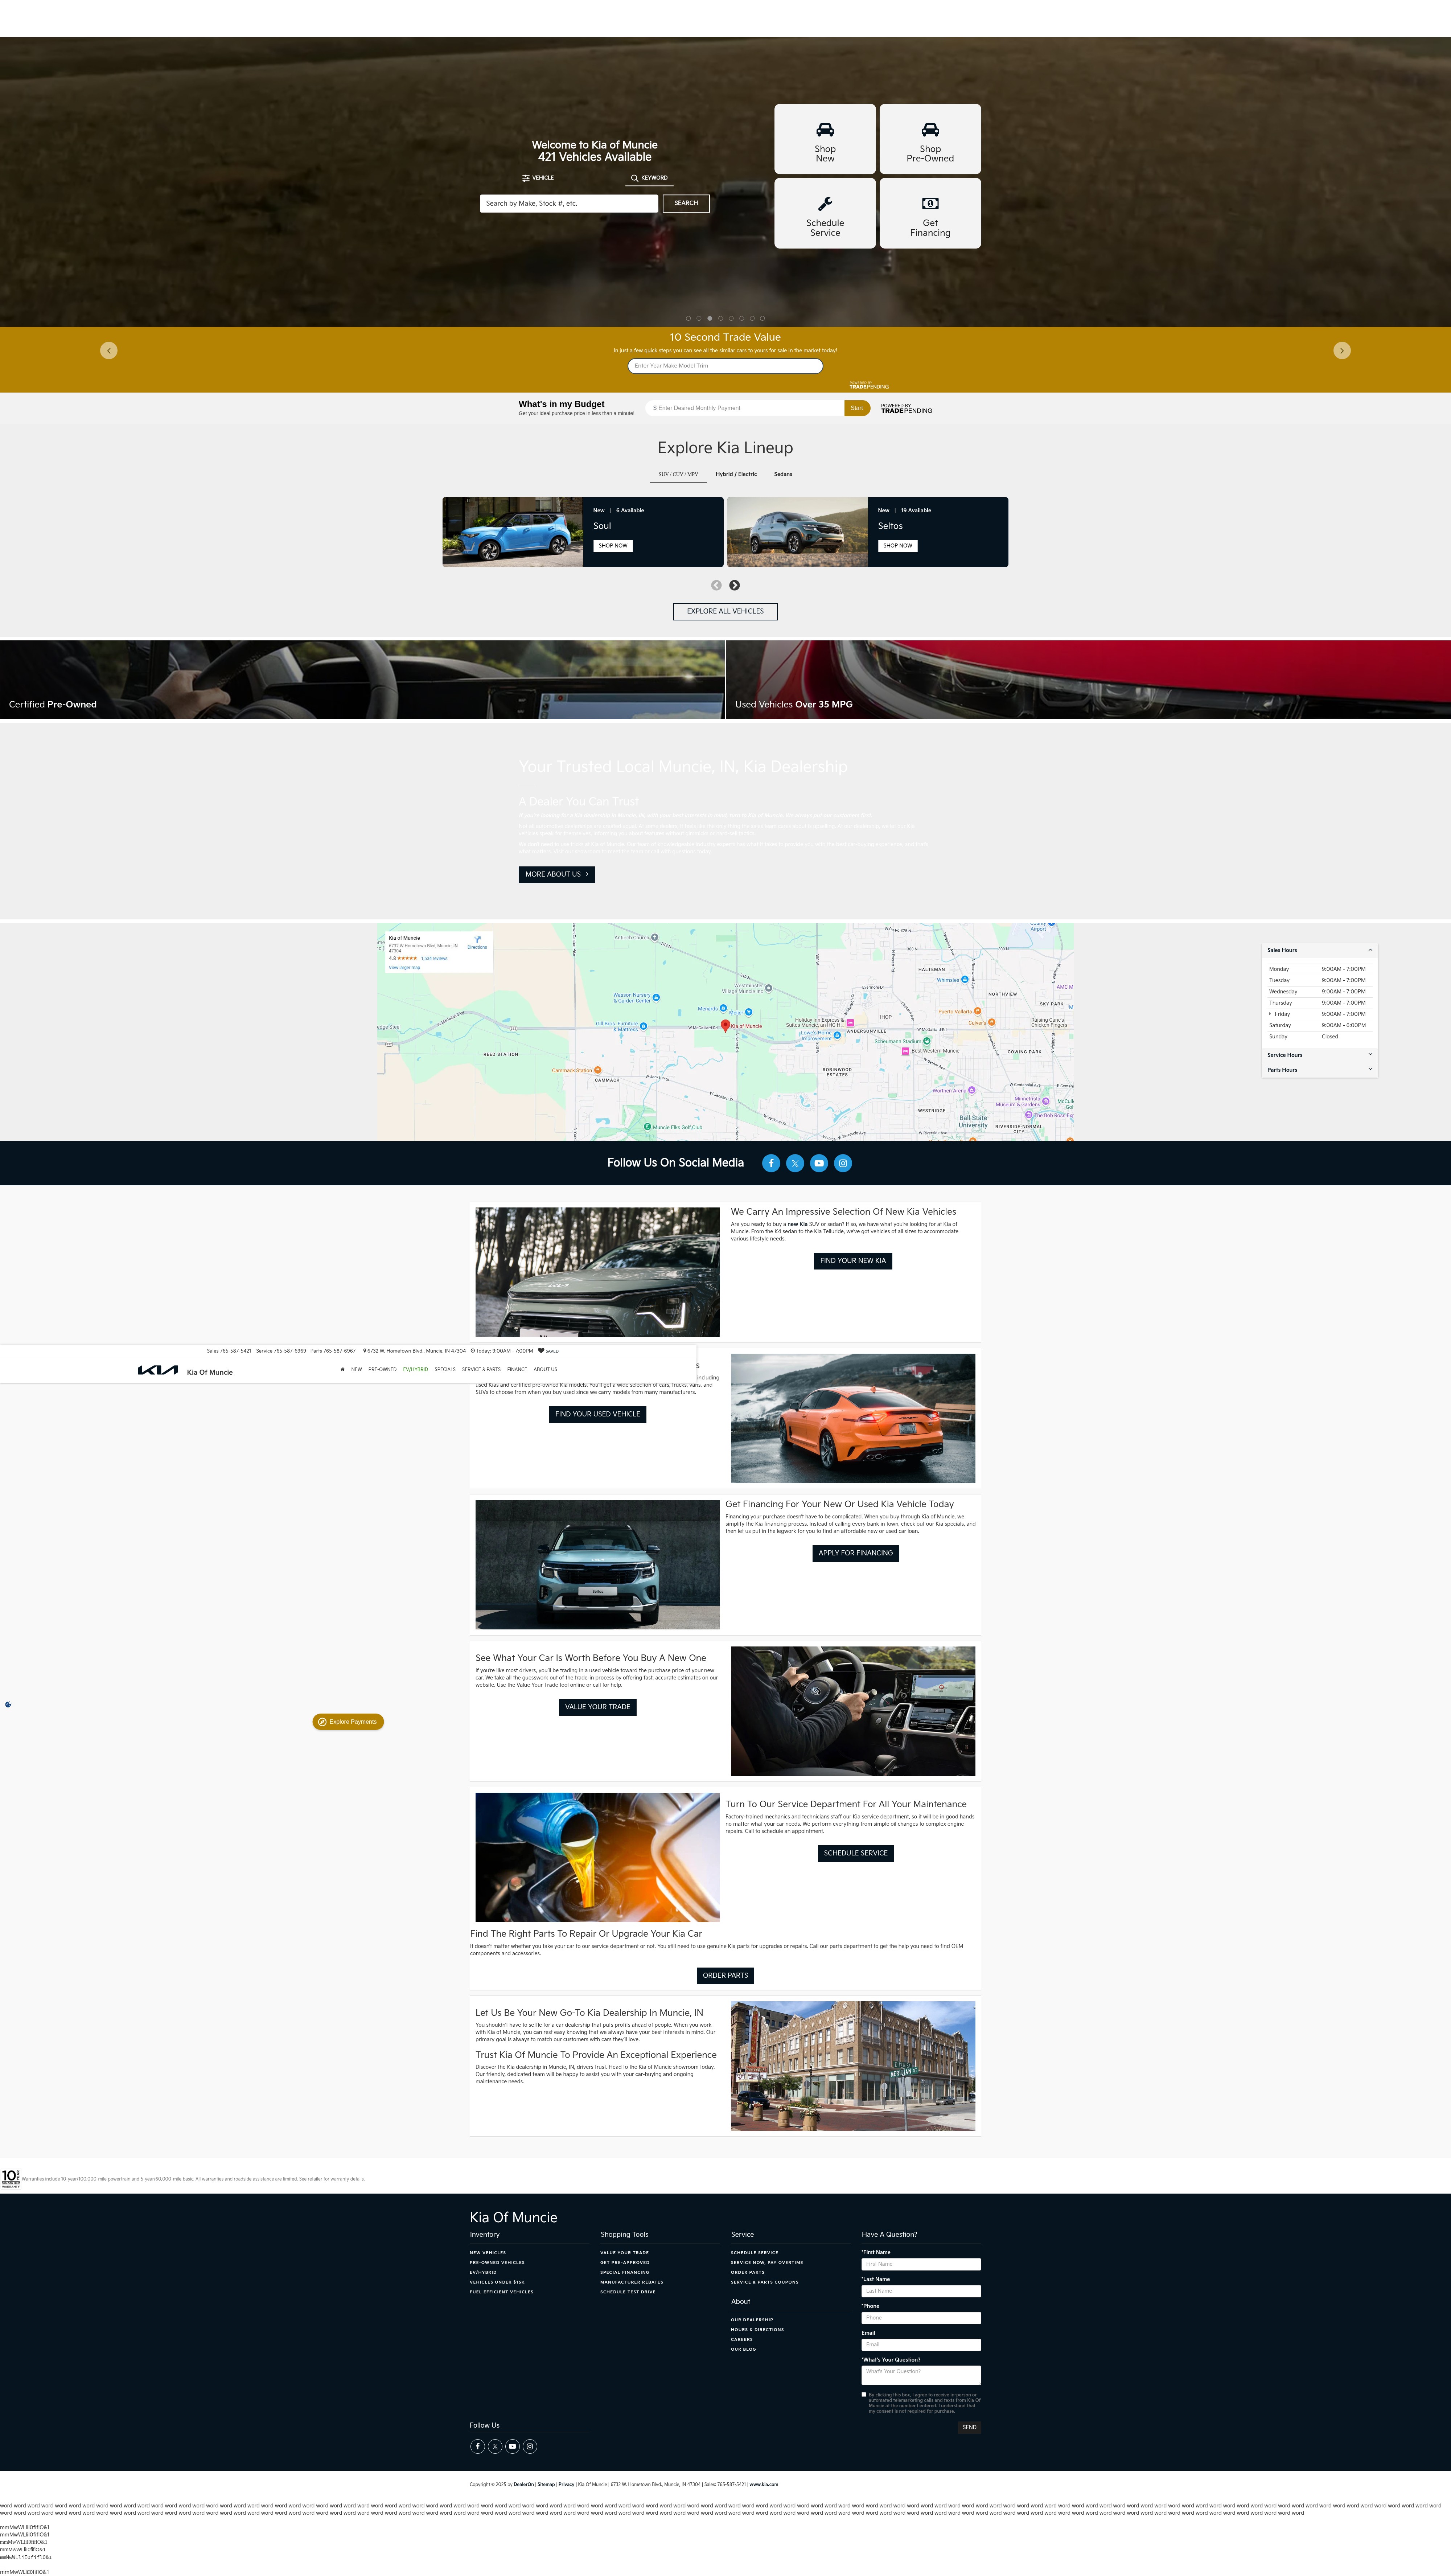This screenshot has height=2576, width=1451.
Task: Click the footer Facebook icon
Action: tap(478, 2446)
